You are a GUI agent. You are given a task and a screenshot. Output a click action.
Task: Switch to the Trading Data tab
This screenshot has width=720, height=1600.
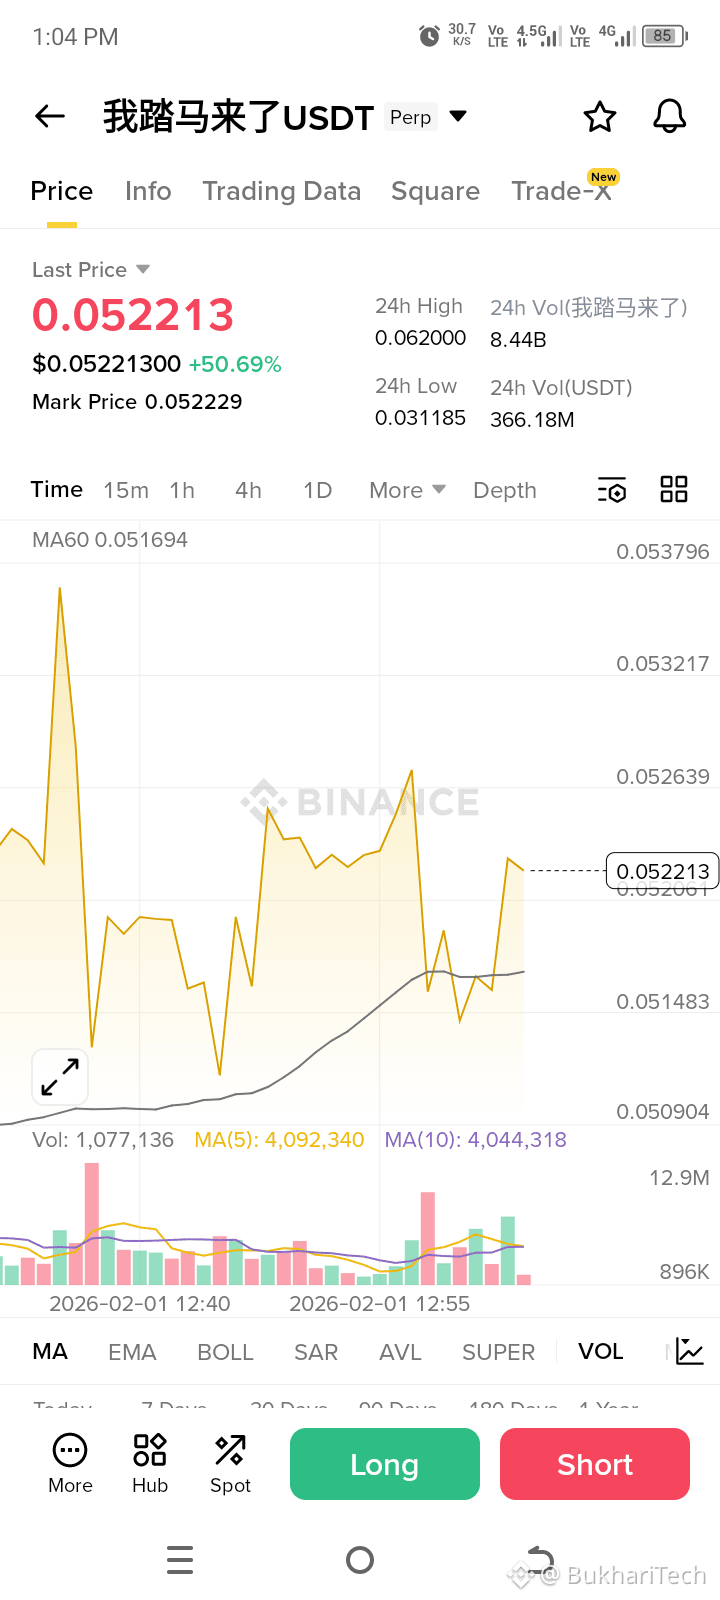[281, 191]
